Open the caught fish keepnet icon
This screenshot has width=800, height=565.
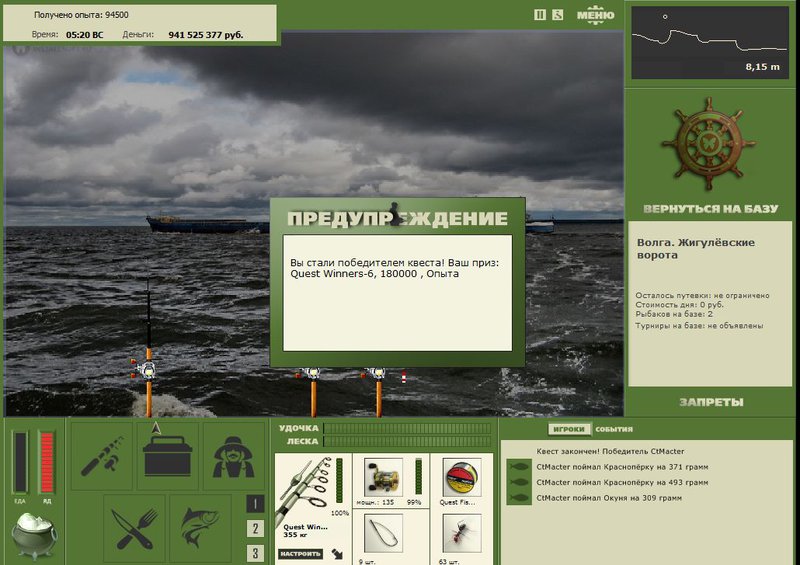coord(200,528)
